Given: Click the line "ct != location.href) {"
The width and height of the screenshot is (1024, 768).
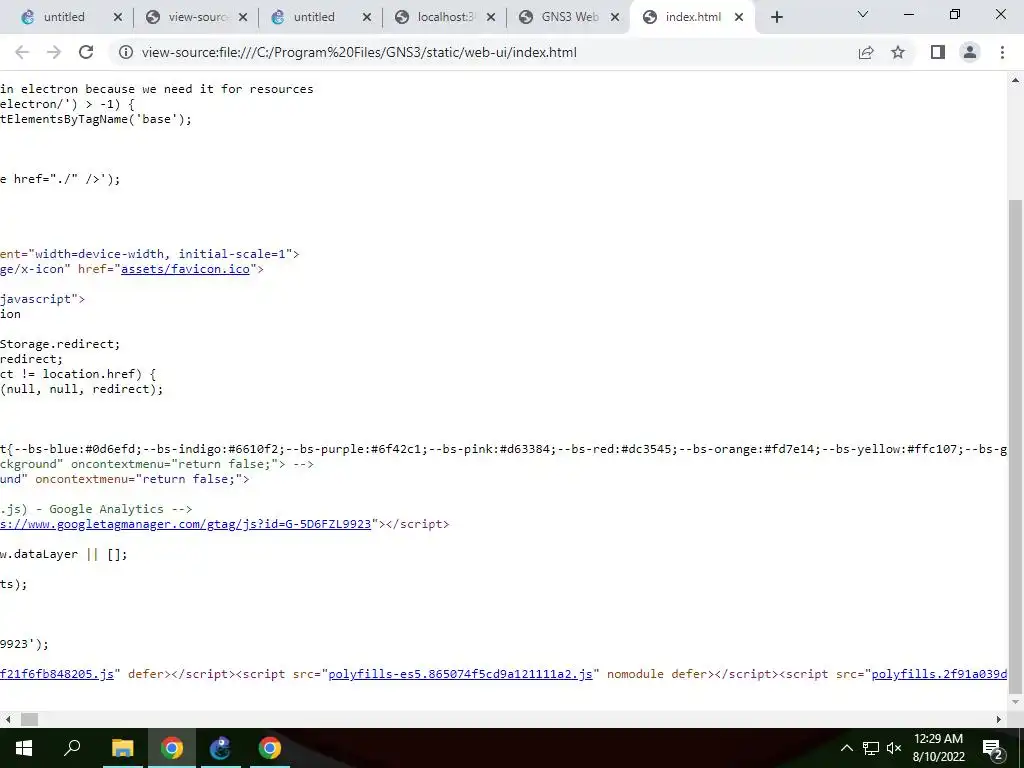Looking at the screenshot, I should (78, 374).
